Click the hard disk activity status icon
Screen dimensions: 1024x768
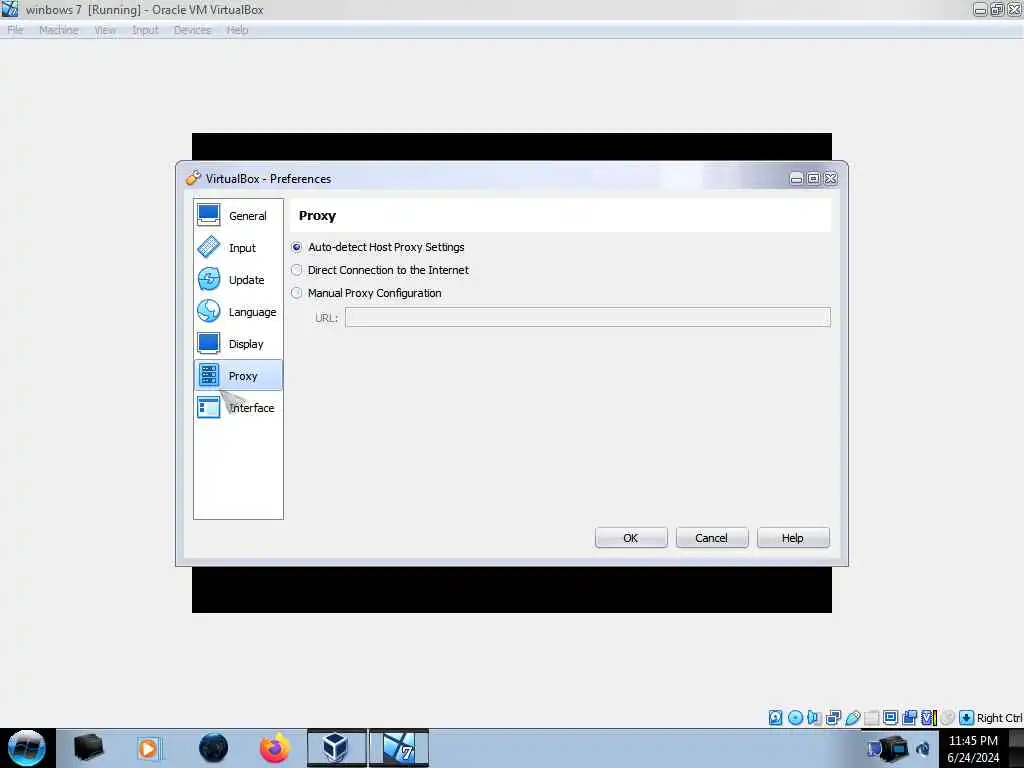(x=775, y=718)
